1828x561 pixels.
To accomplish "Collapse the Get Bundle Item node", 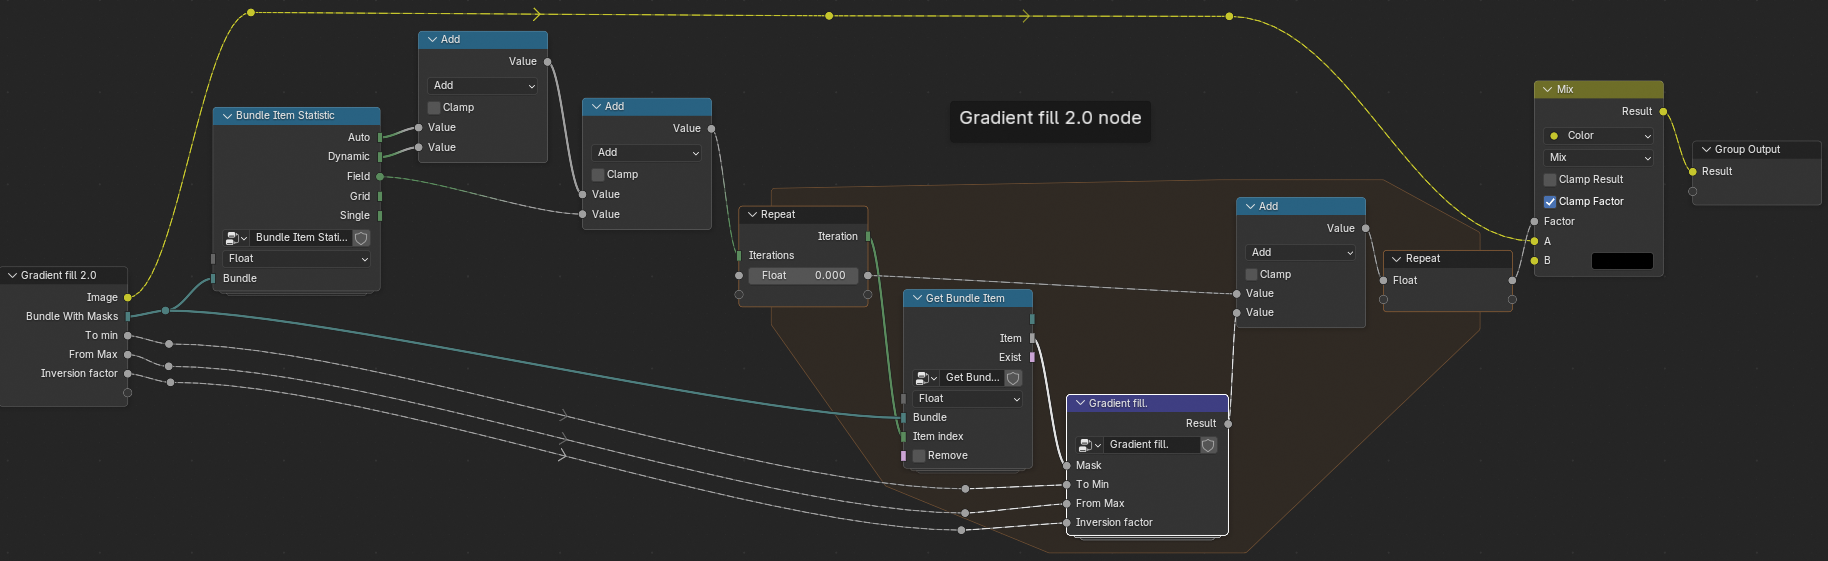I will (x=917, y=298).
